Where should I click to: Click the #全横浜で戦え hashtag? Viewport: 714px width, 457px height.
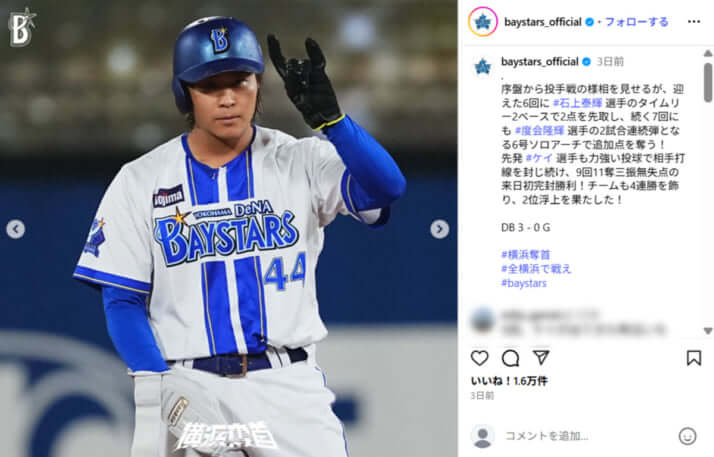[x=536, y=269]
